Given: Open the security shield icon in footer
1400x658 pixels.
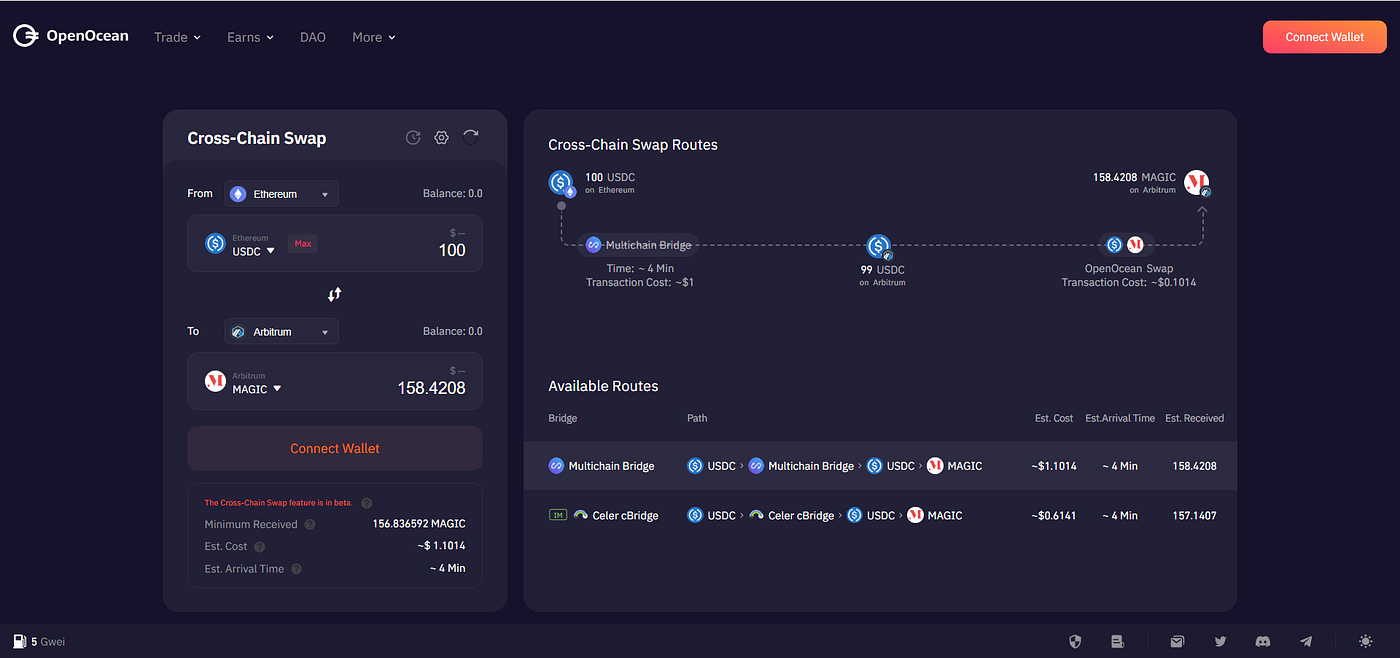Looking at the screenshot, I should click(x=1075, y=641).
